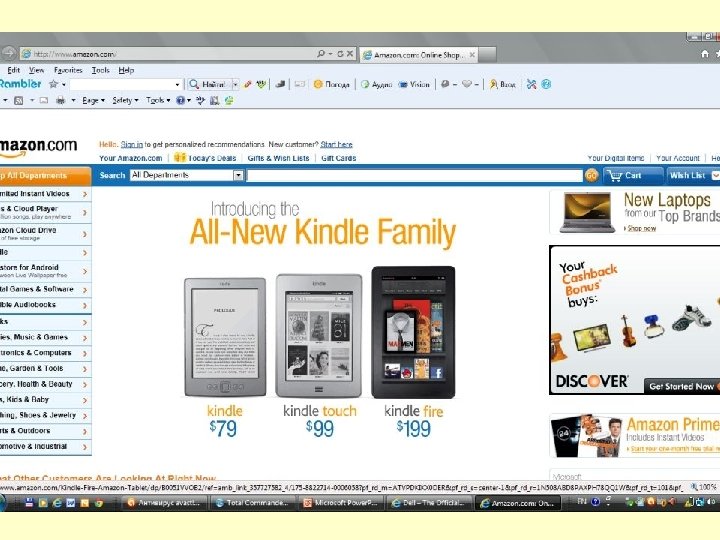Close the Amazon.com browser tab
The width and height of the screenshot is (720, 540).
(472, 55)
